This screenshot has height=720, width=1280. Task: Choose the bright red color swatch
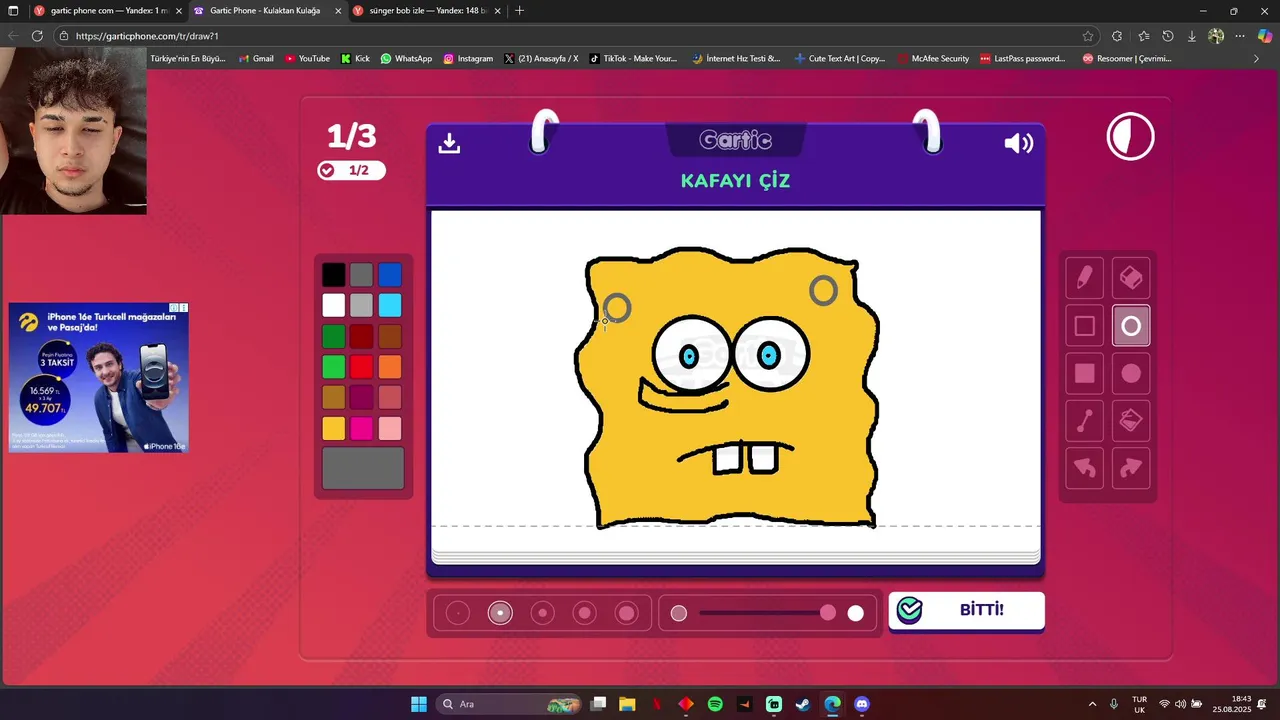(362, 367)
